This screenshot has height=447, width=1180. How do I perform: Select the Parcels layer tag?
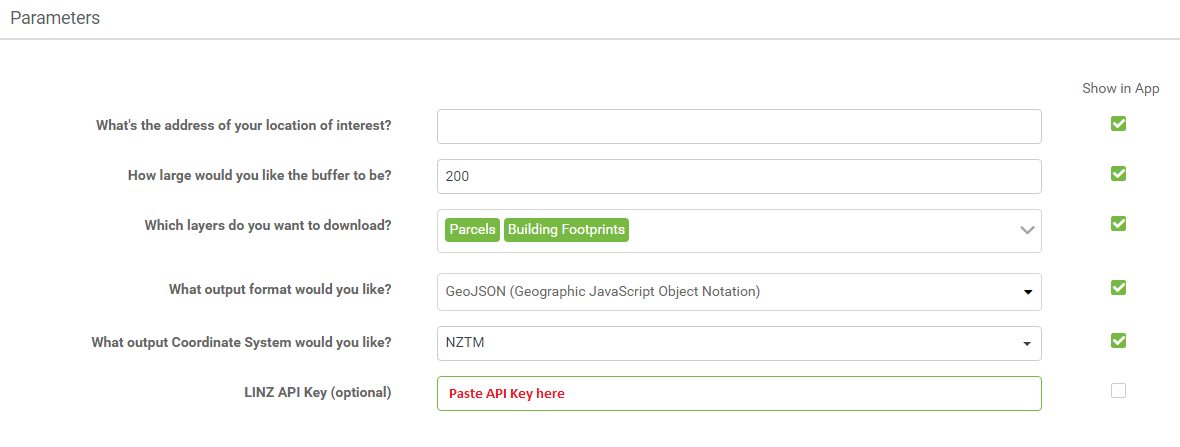click(x=473, y=230)
